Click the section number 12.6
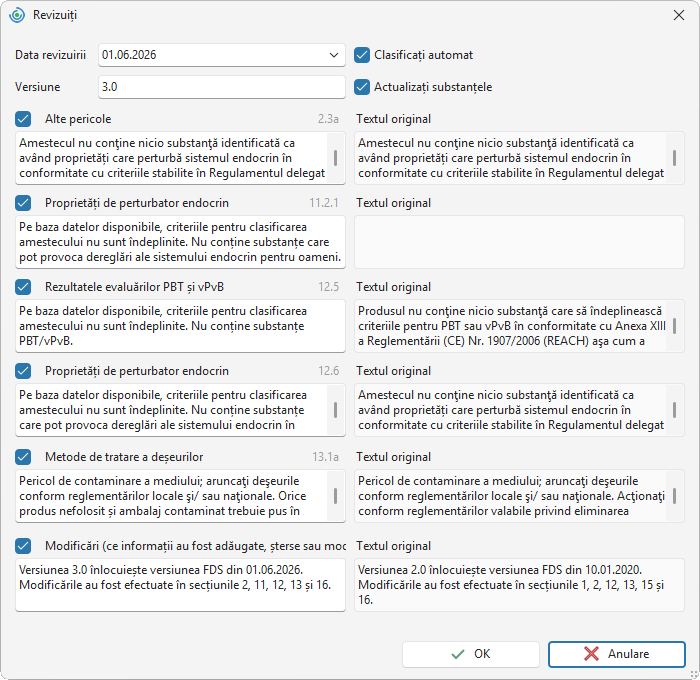Viewport: 700px width, 680px height. (329, 371)
